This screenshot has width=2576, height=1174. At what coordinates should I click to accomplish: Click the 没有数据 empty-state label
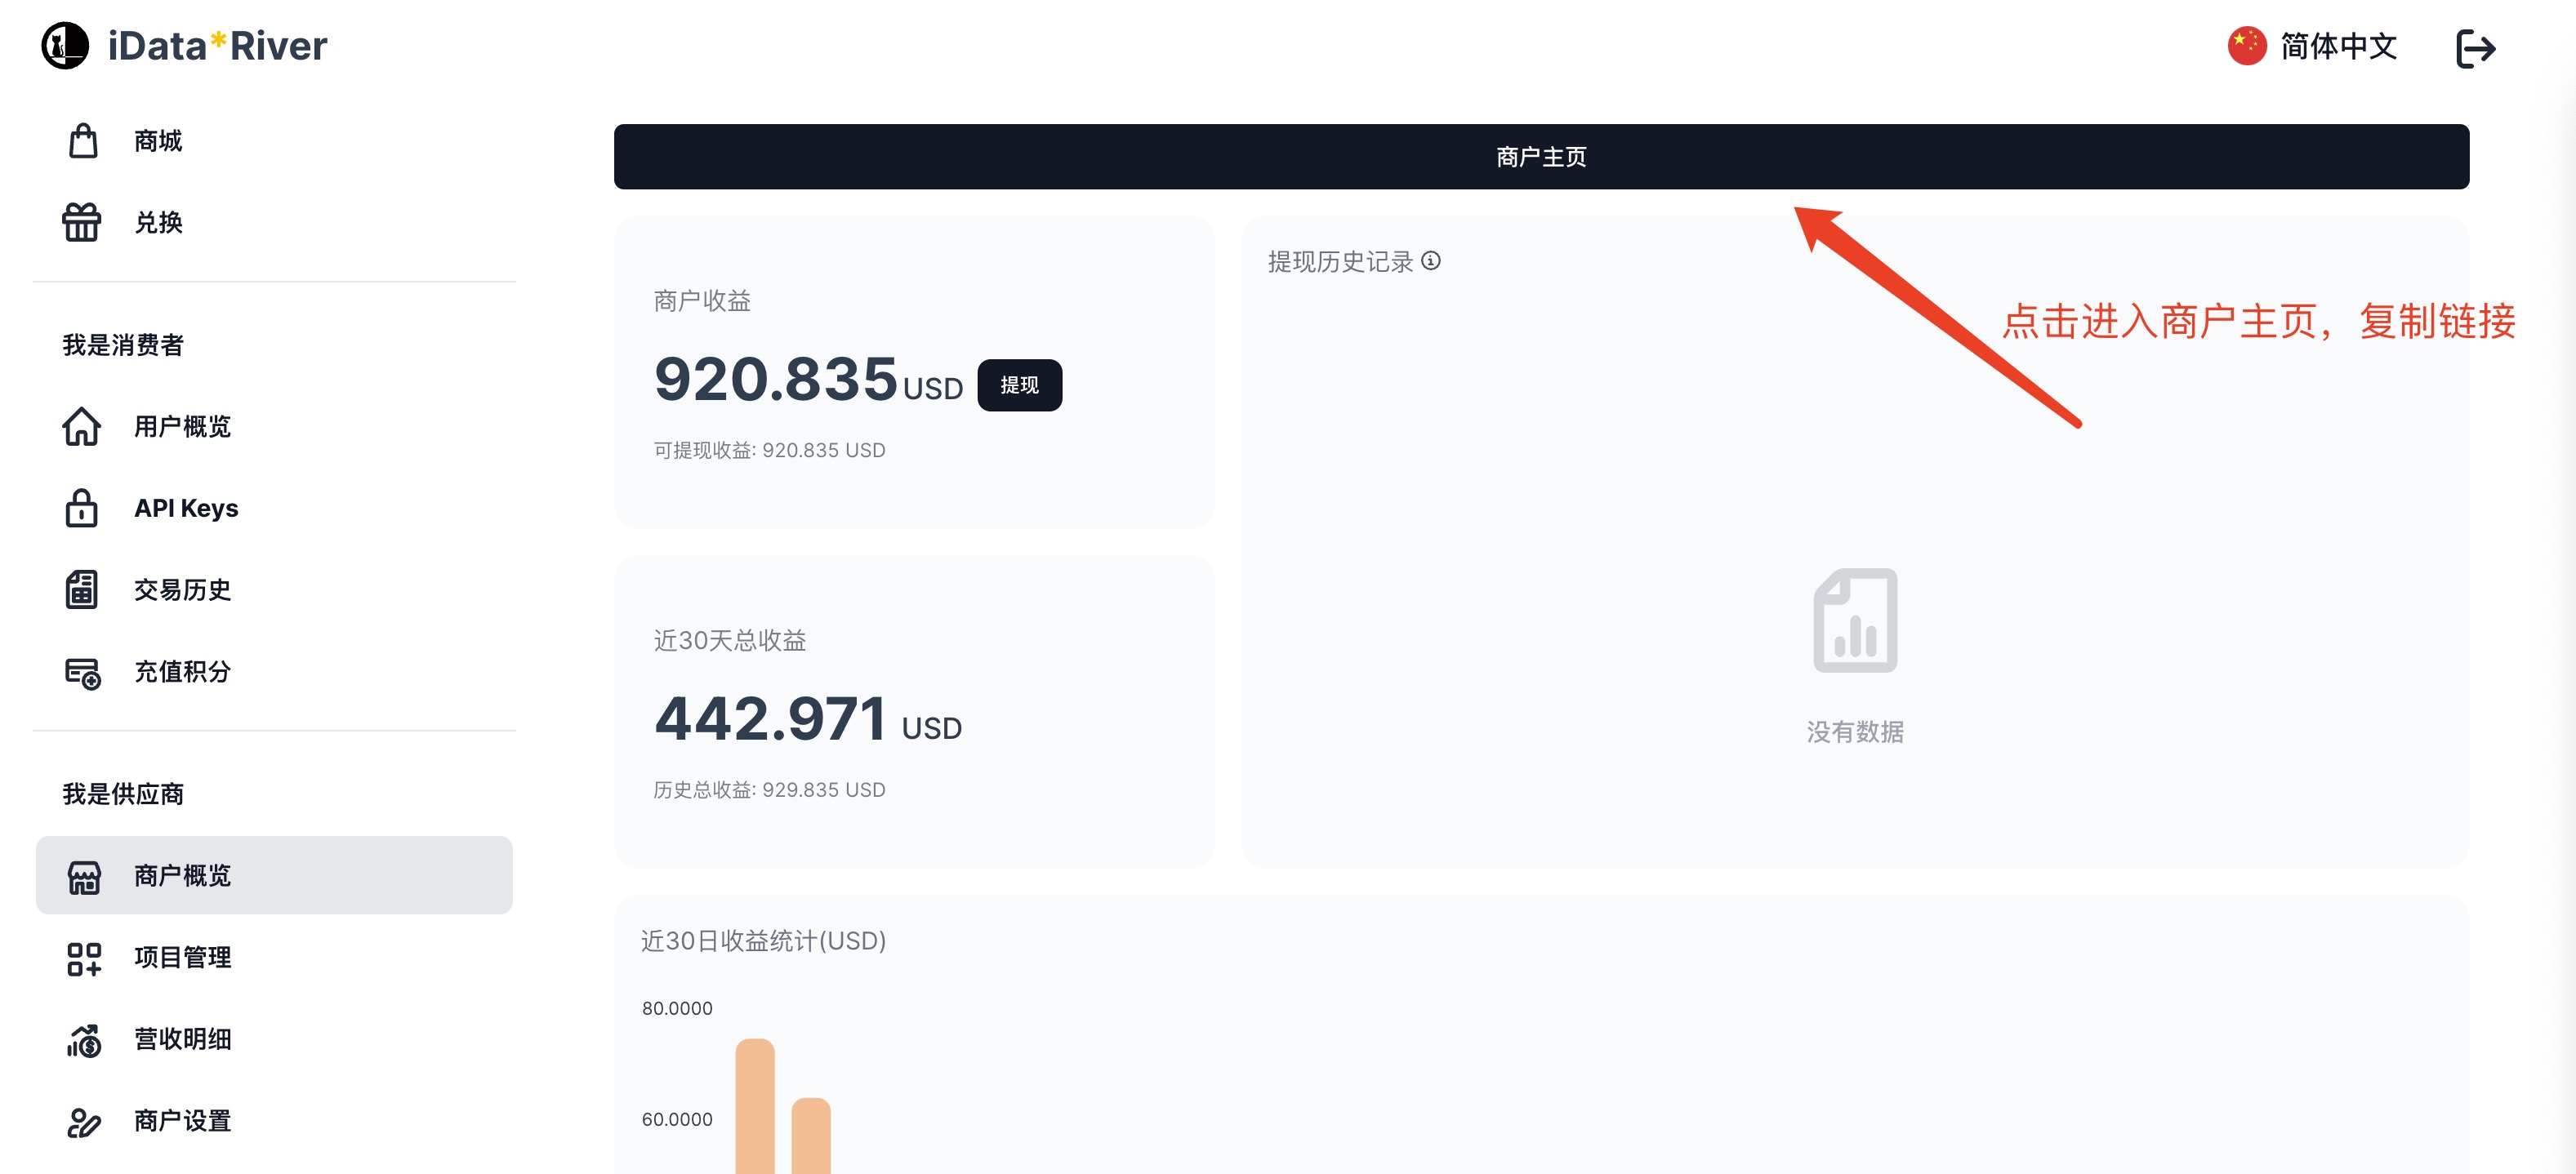pyautogui.click(x=1855, y=732)
